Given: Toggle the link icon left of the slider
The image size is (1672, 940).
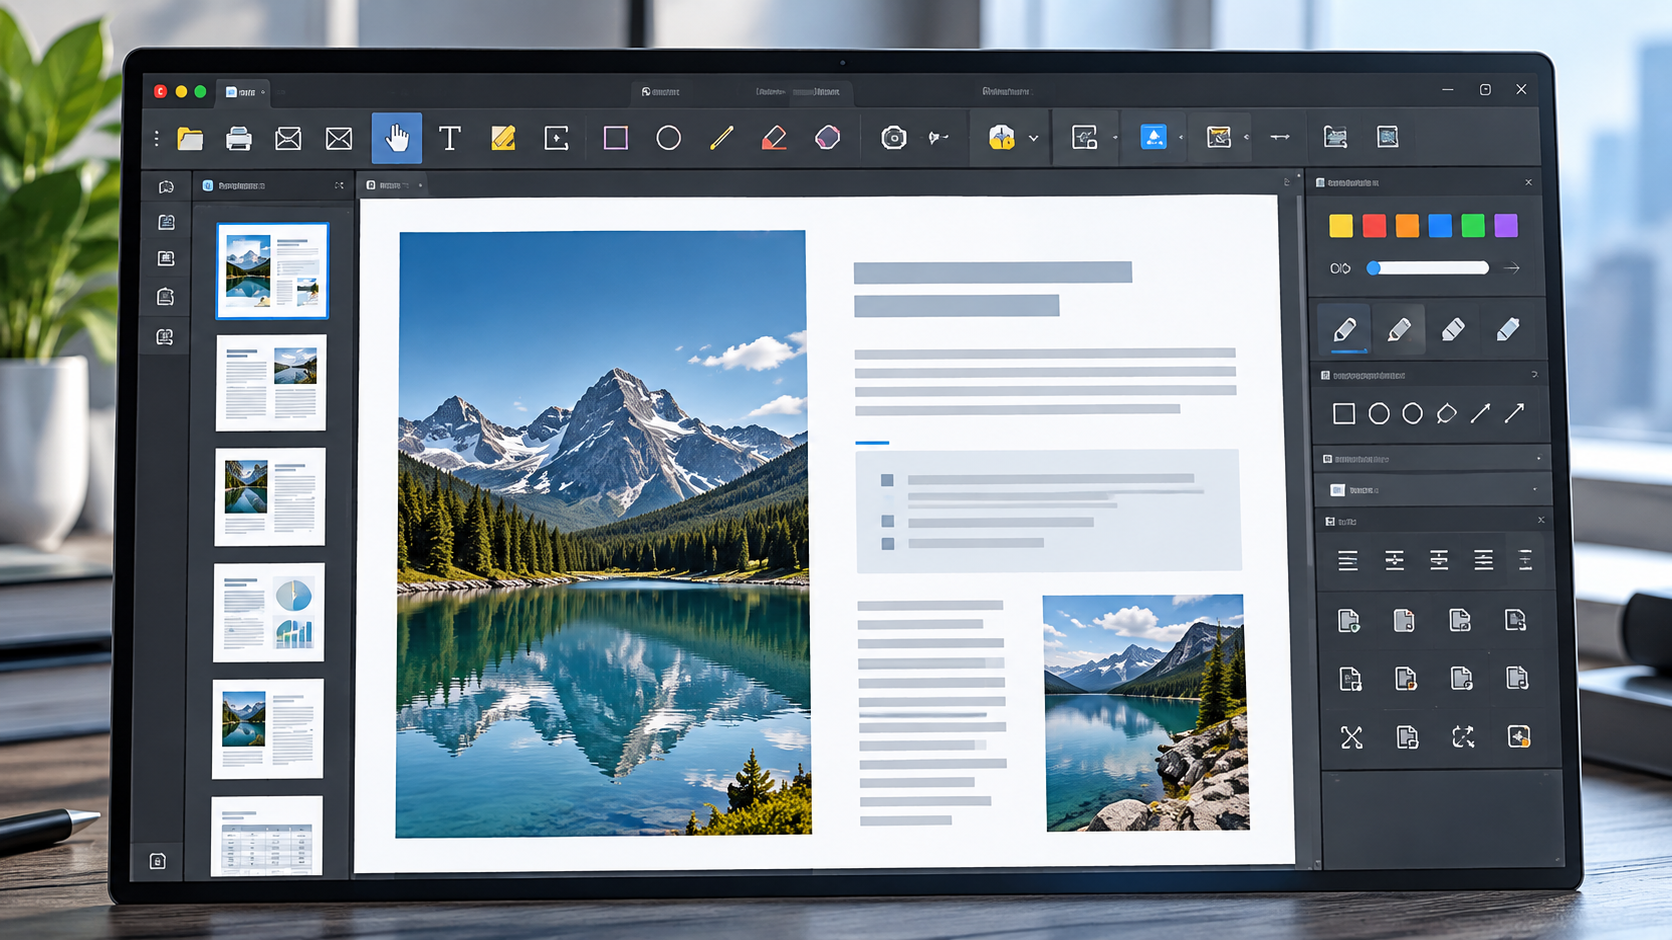Looking at the screenshot, I should pyautogui.click(x=1340, y=268).
